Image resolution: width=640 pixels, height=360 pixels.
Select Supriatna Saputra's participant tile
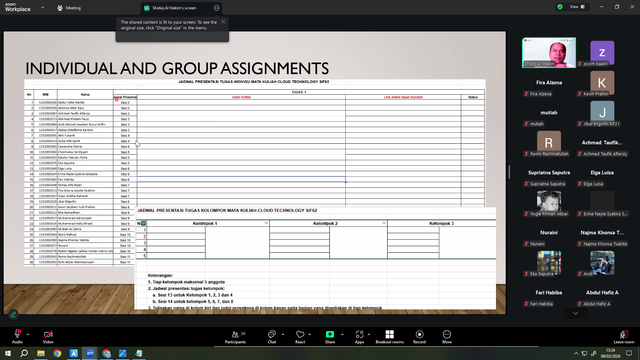click(x=549, y=173)
